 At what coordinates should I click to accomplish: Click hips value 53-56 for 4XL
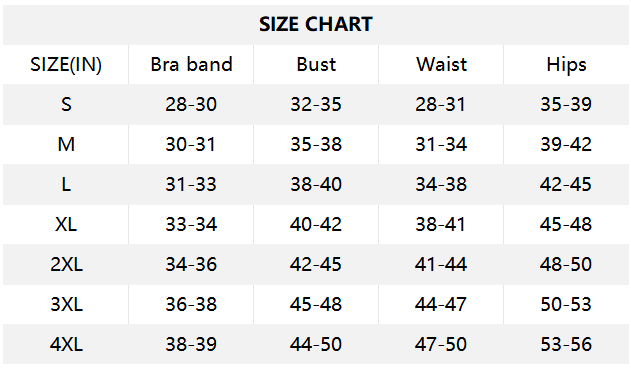566,345
